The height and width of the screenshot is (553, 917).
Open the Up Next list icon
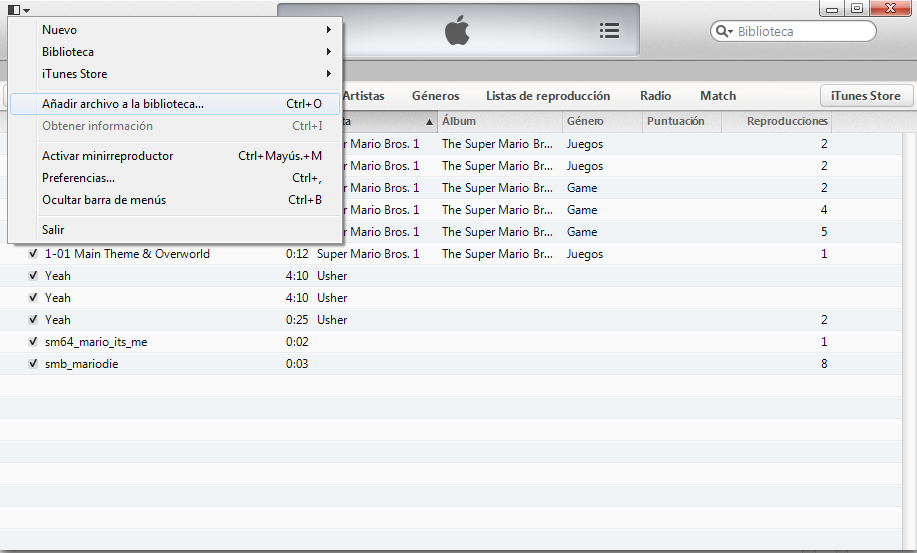pyautogui.click(x=609, y=30)
